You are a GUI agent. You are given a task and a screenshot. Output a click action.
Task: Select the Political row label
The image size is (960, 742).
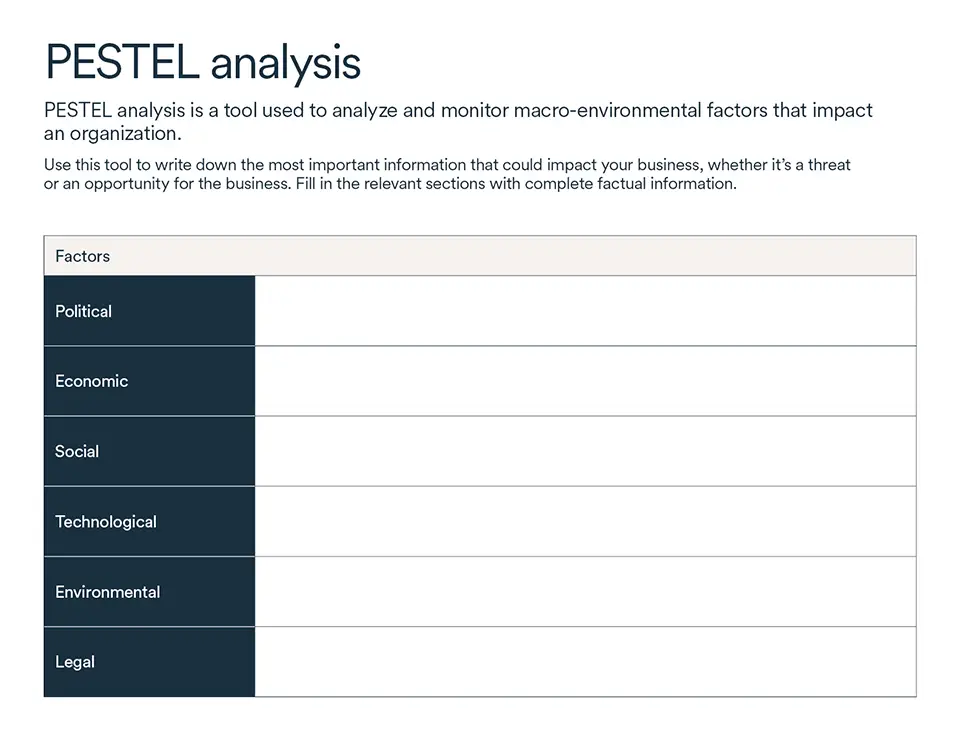click(84, 311)
